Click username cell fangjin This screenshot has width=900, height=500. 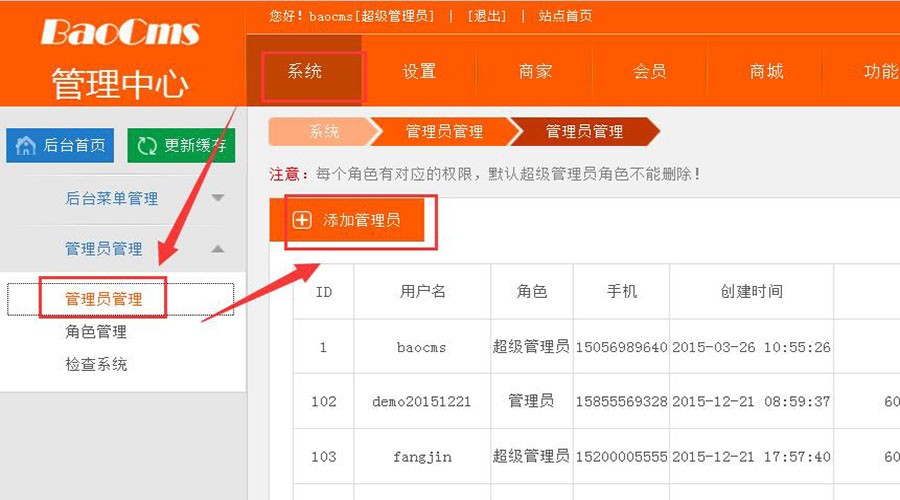point(422,457)
